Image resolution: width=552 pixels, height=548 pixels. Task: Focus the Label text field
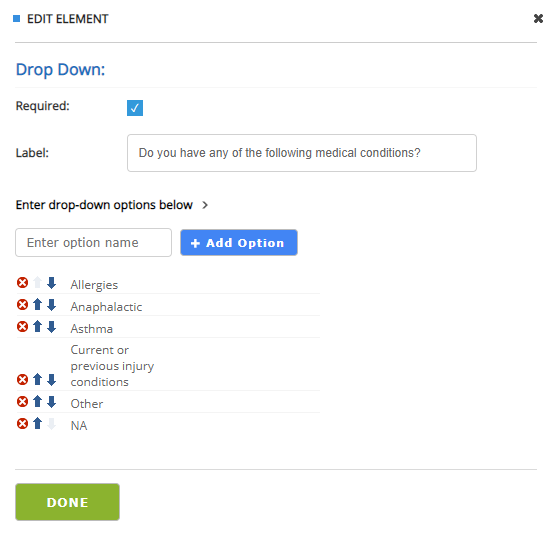coord(302,153)
